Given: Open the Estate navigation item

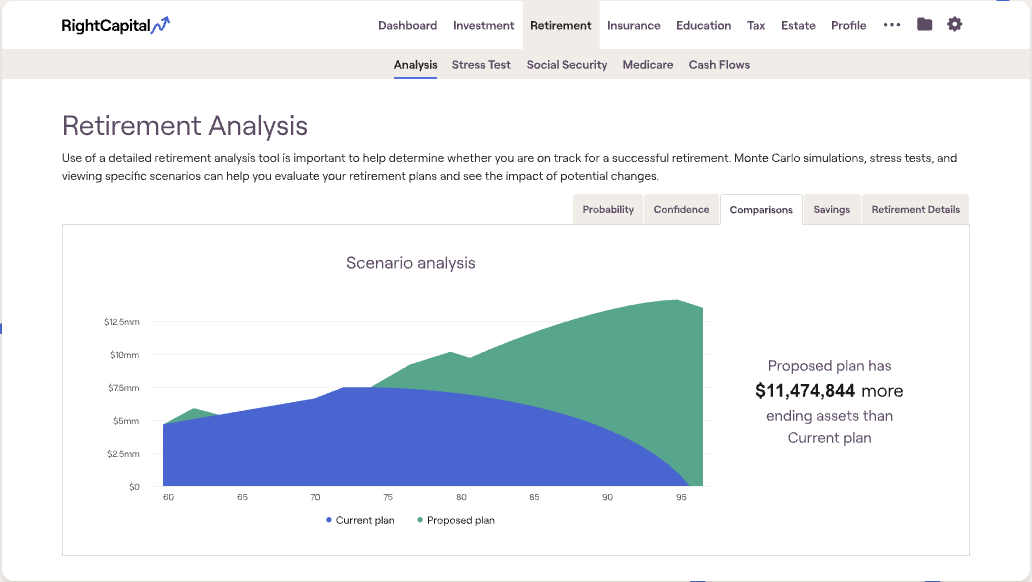Looking at the screenshot, I should [x=798, y=26].
